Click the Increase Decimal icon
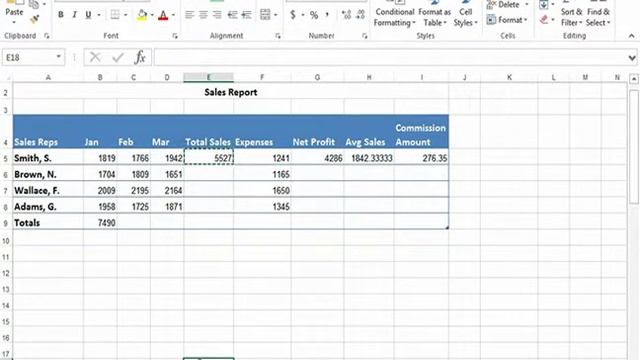 coord(347,15)
